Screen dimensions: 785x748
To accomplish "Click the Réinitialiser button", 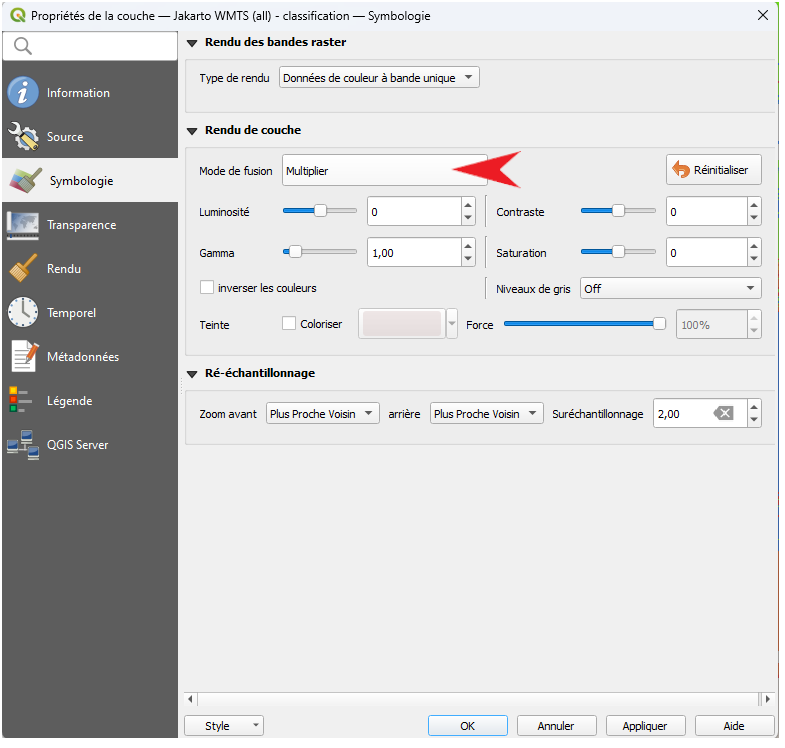I will pyautogui.click(x=713, y=170).
